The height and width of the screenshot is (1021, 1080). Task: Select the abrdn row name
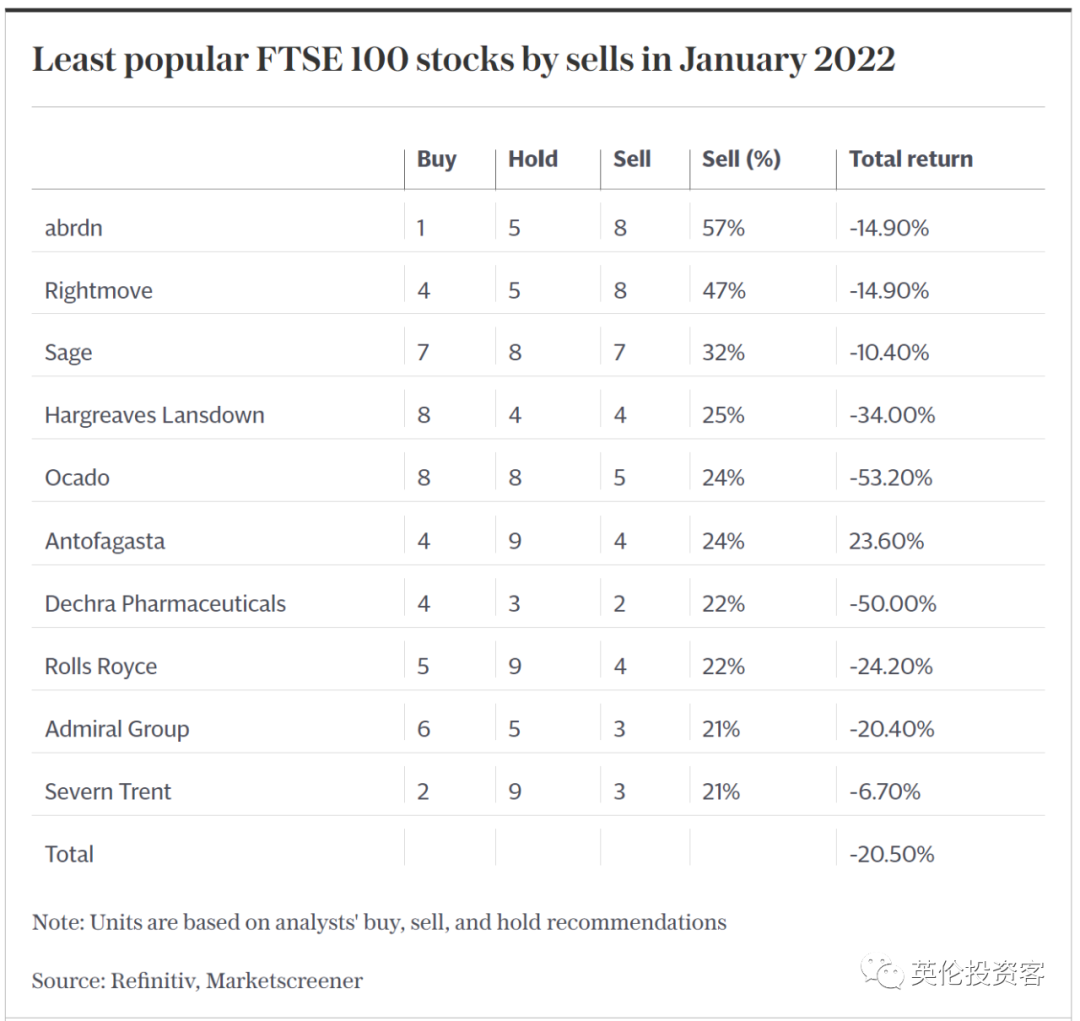coord(73,228)
